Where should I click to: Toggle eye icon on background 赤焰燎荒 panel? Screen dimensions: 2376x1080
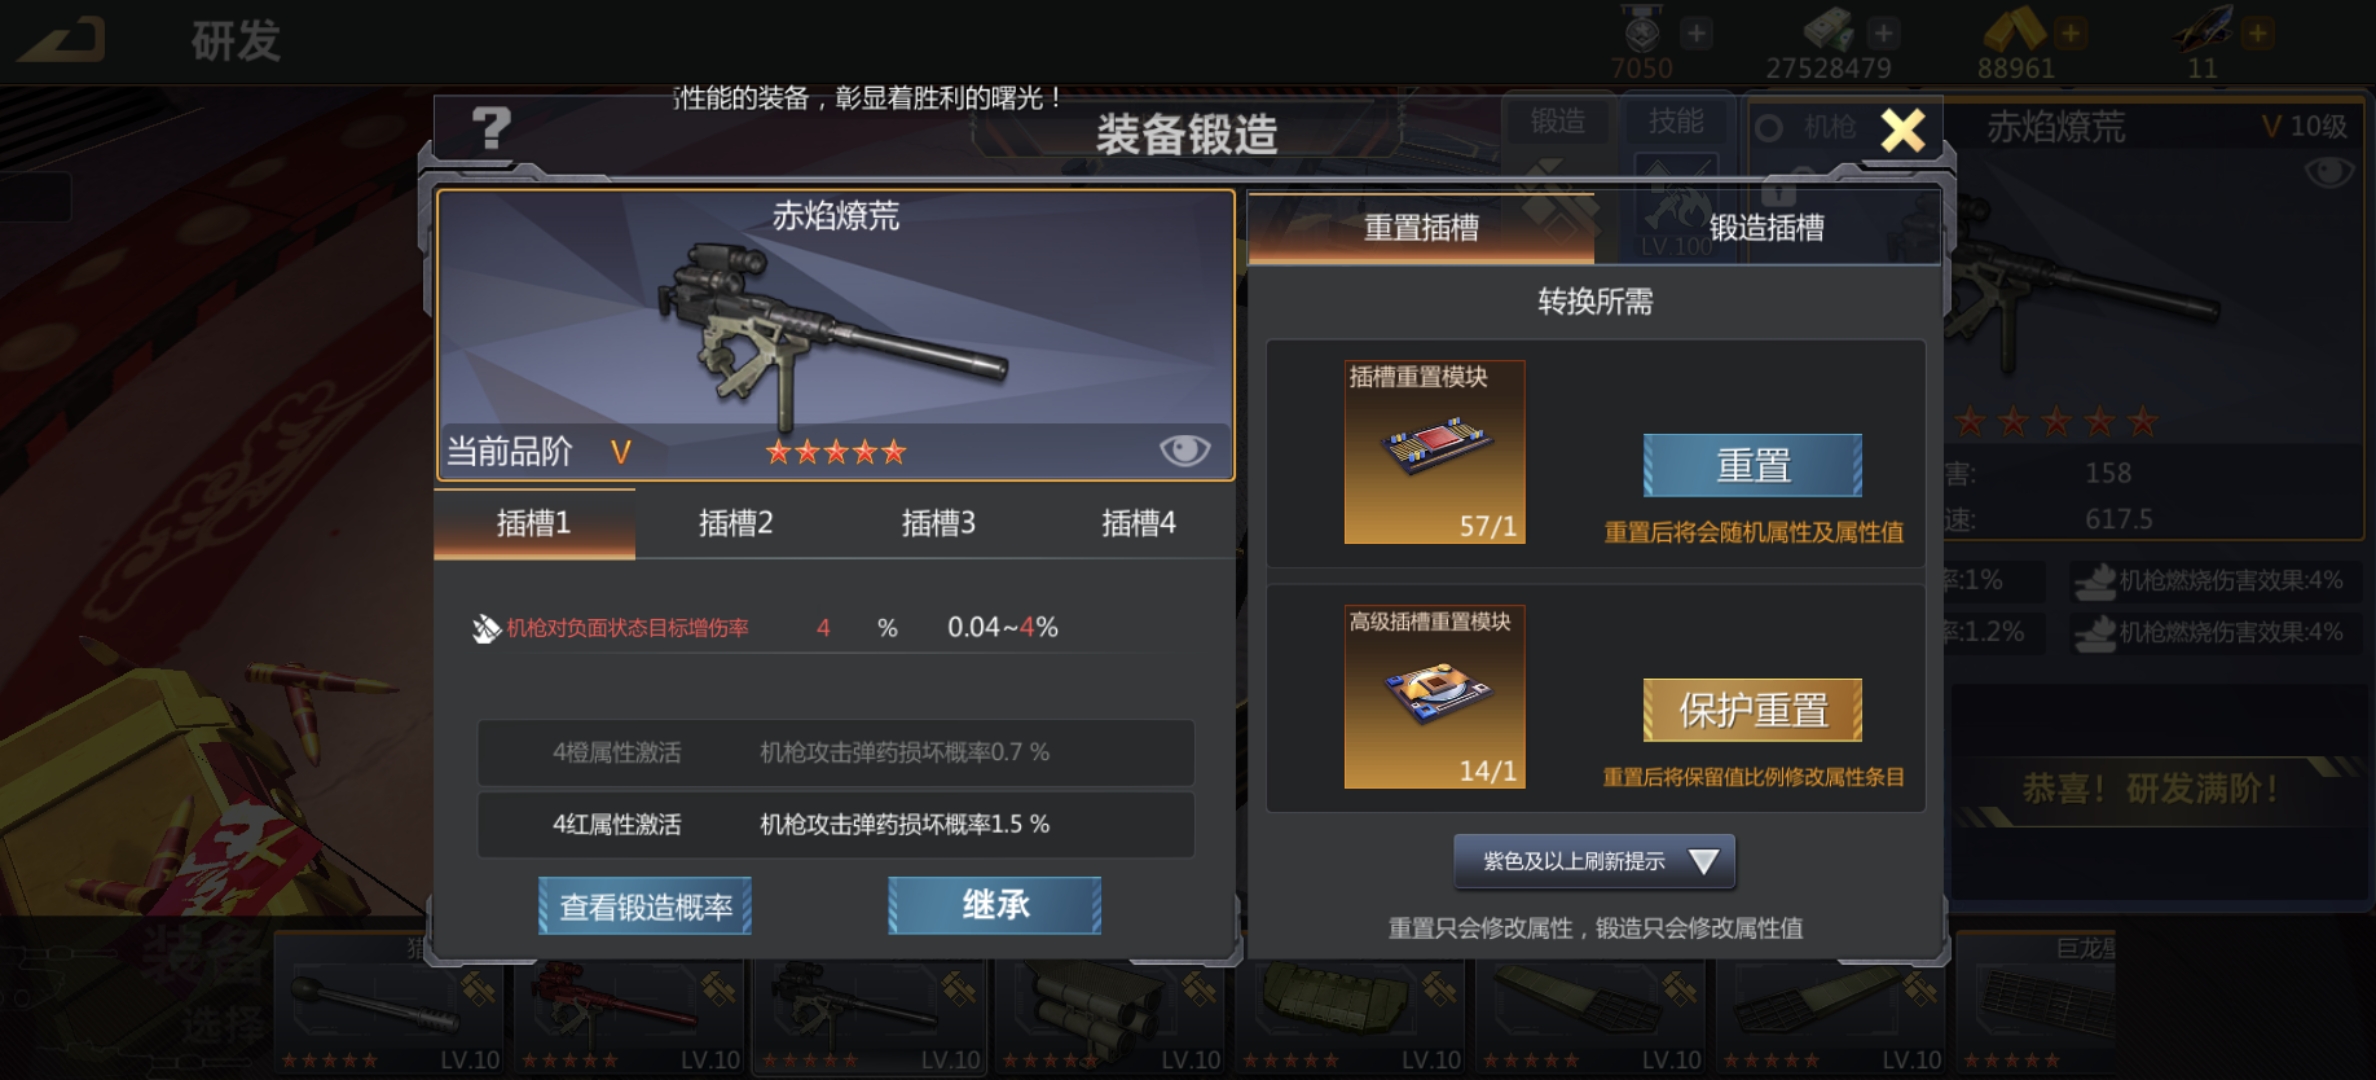point(2329,172)
